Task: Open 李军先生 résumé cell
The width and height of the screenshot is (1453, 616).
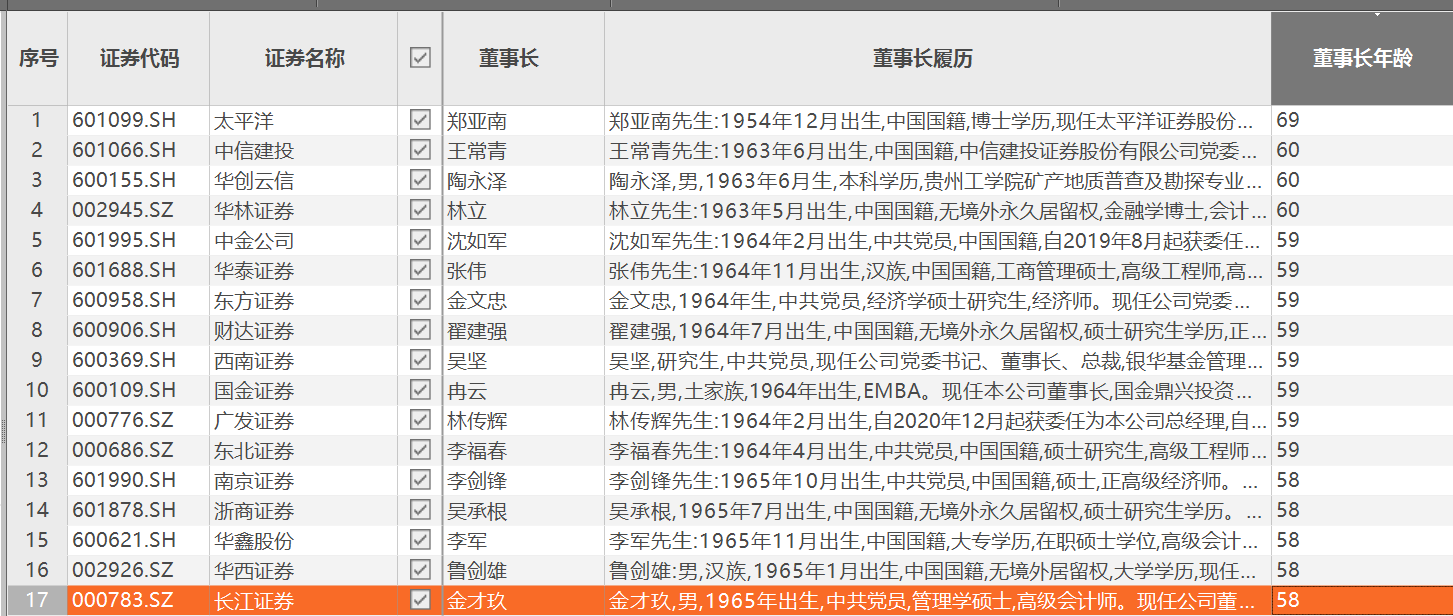Action: pos(938,541)
